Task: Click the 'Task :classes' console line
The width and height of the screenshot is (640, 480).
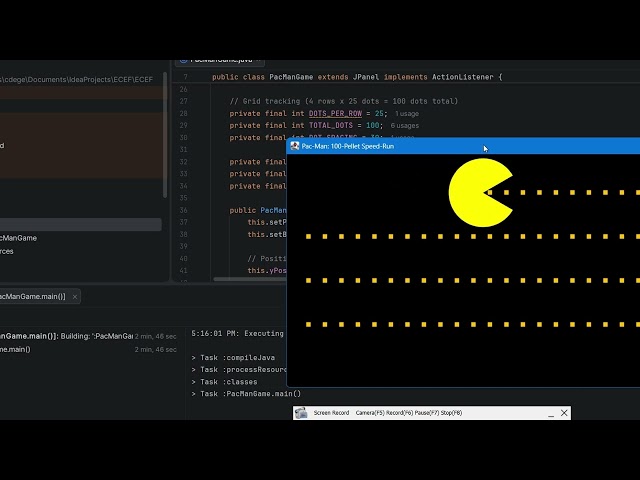Action: [x=224, y=382]
